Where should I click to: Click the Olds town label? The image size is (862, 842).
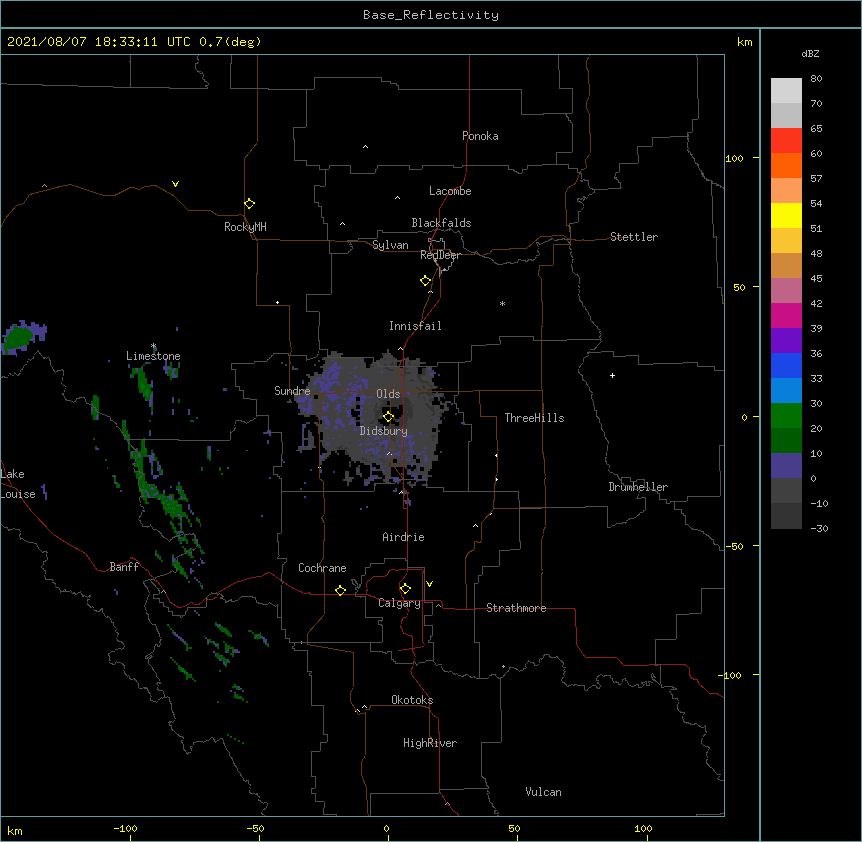(x=388, y=394)
